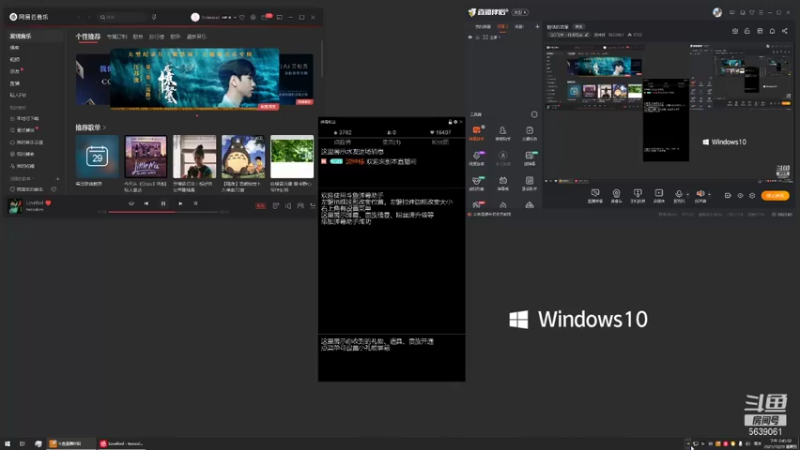Open the speaker dropdown arrow in Douyu toolbar
The width and height of the screenshot is (800, 450).
pos(709,194)
